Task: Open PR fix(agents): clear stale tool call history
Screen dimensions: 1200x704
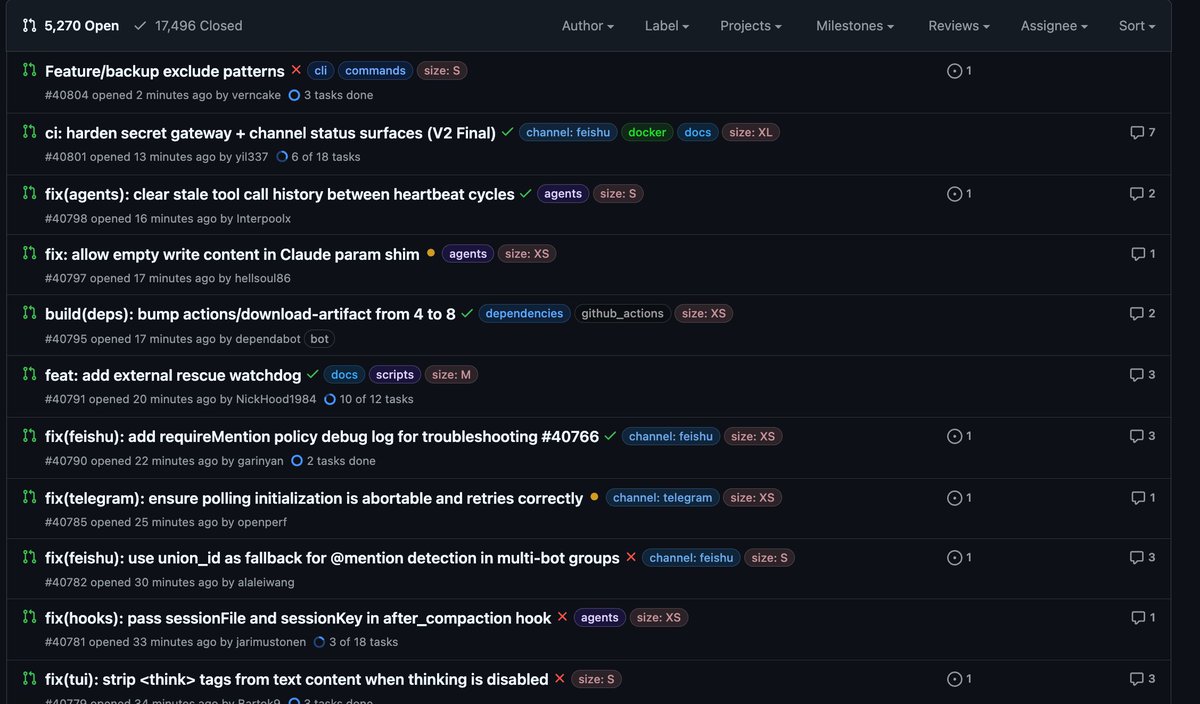Action: [280, 194]
